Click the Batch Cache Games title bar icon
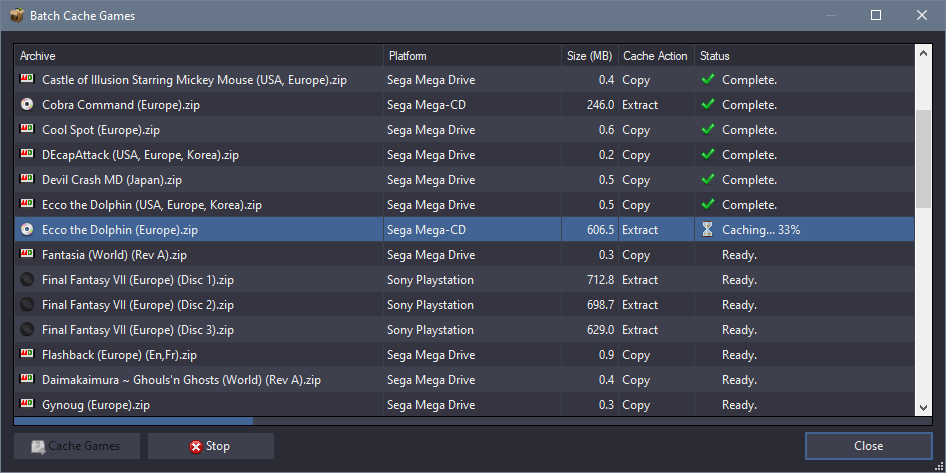The image size is (946, 473). [x=16, y=15]
